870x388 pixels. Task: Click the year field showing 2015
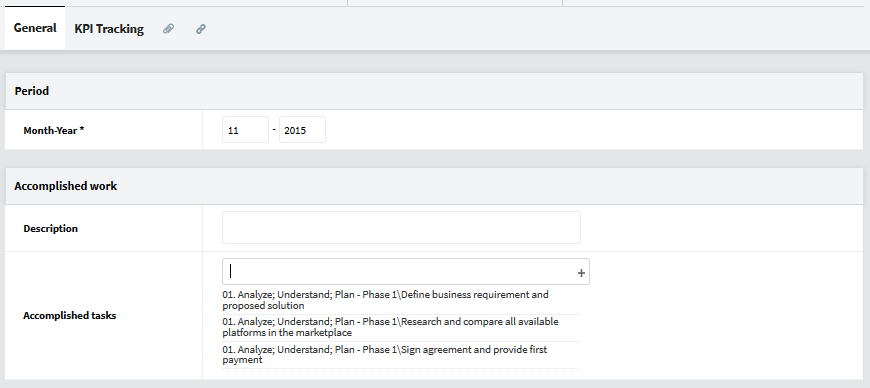point(302,130)
